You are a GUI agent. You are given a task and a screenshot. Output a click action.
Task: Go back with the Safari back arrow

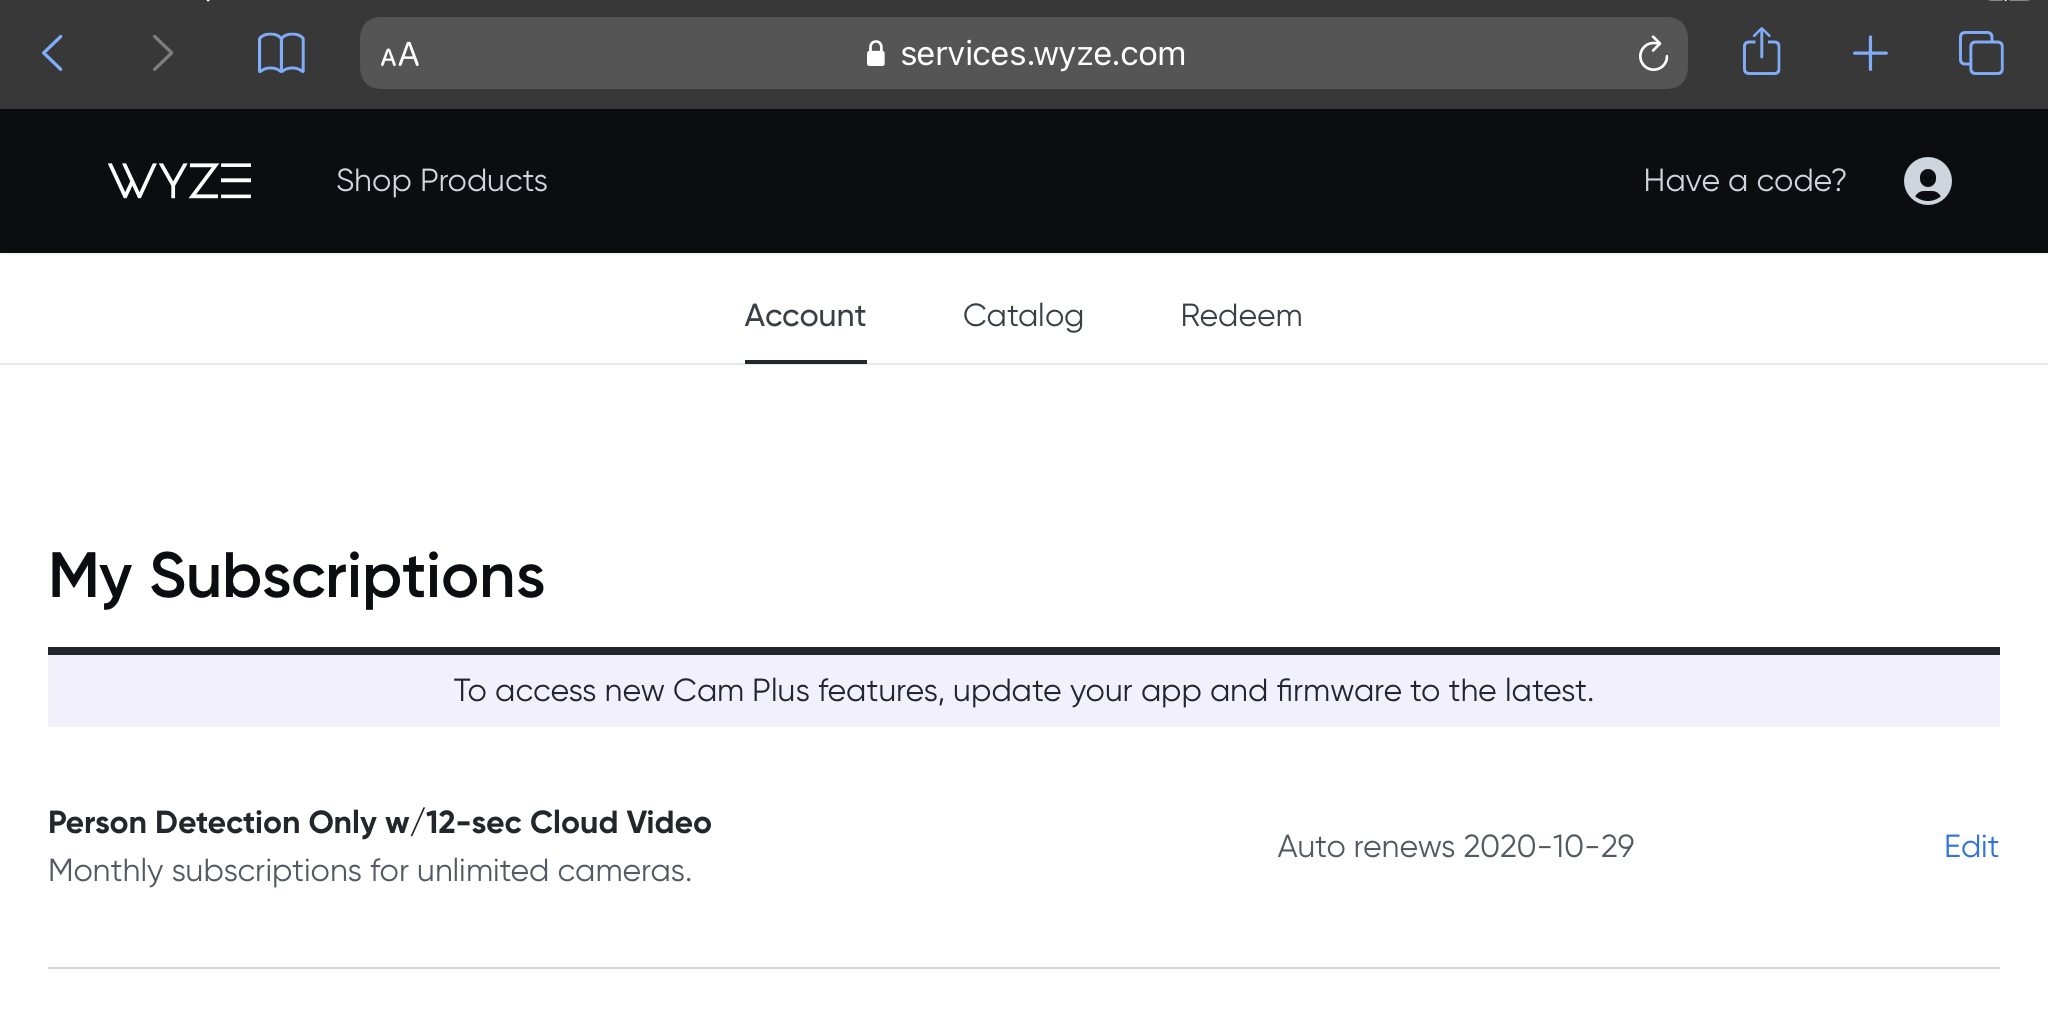pos(54,53)
